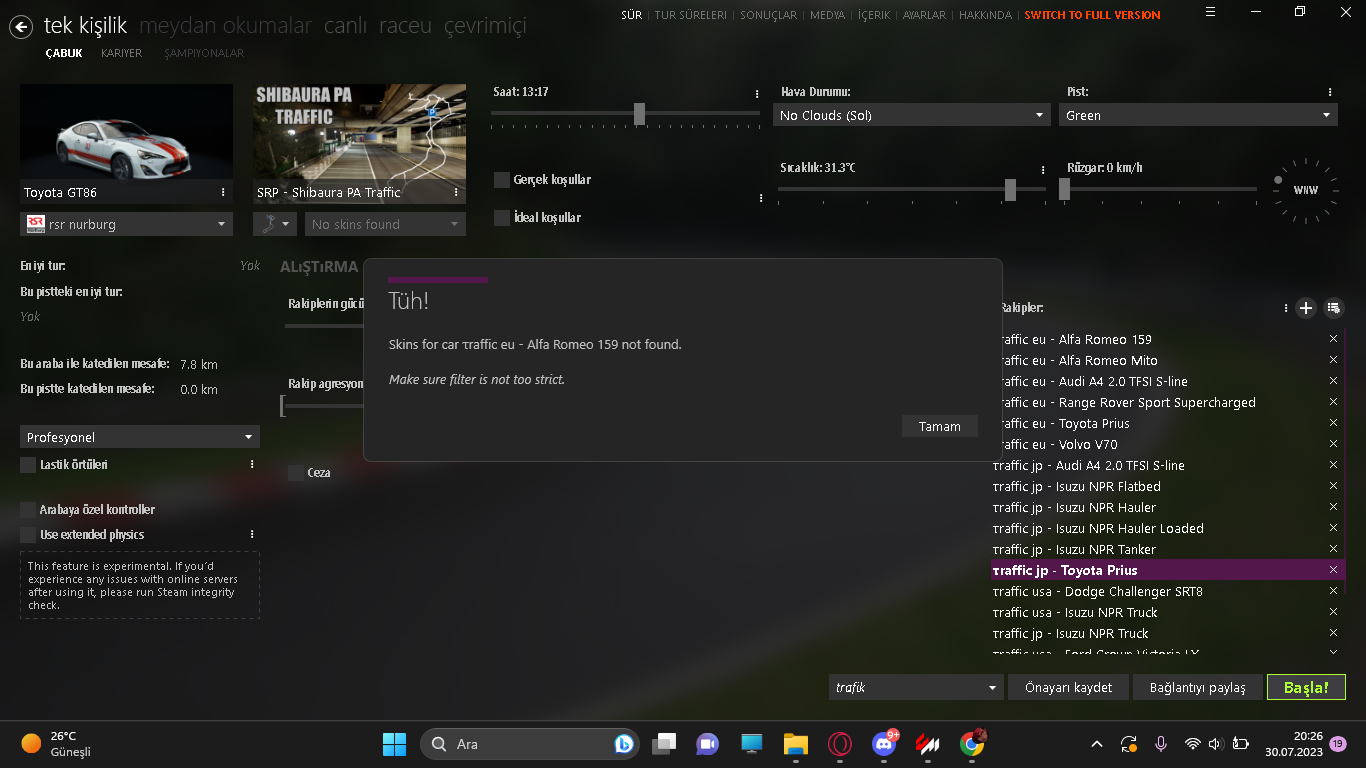The height and width of the screenshot is (768, 1366).
Task: Click SWITCH TO FULL VERSION link
Action: tap(1093, 15)
